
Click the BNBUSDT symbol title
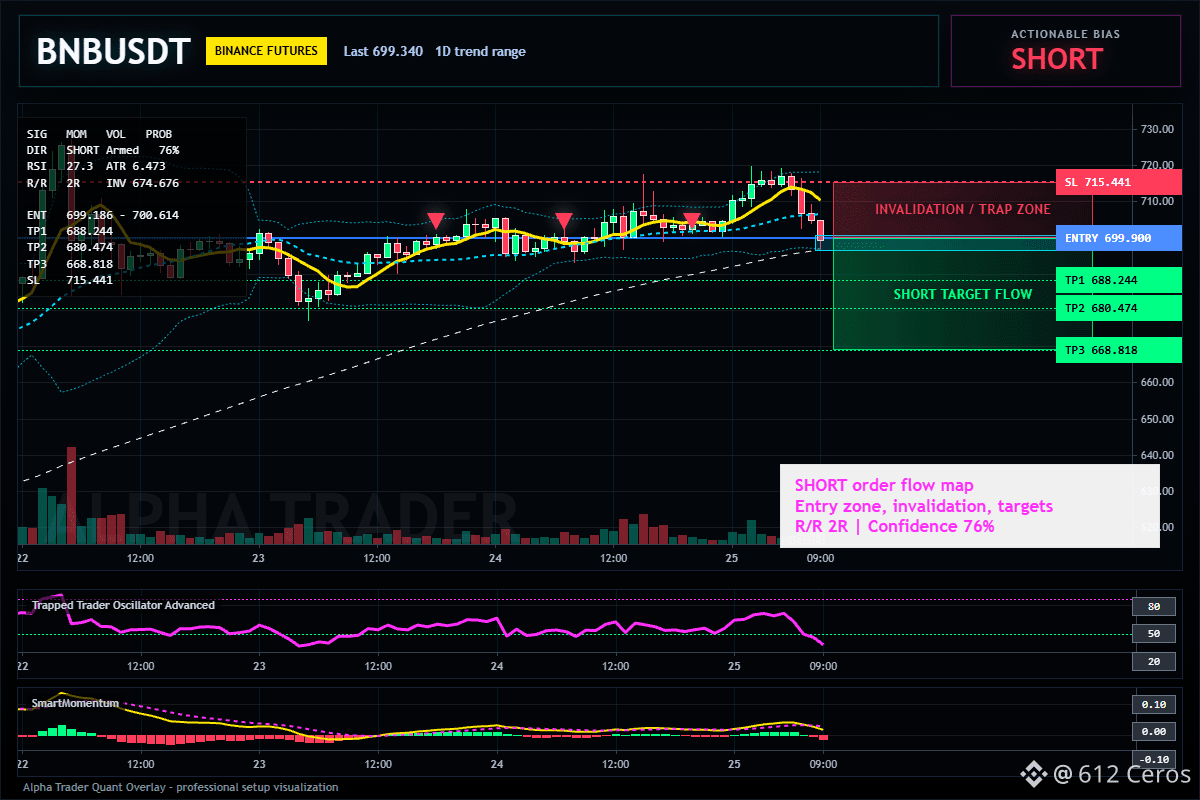point(113,51)
